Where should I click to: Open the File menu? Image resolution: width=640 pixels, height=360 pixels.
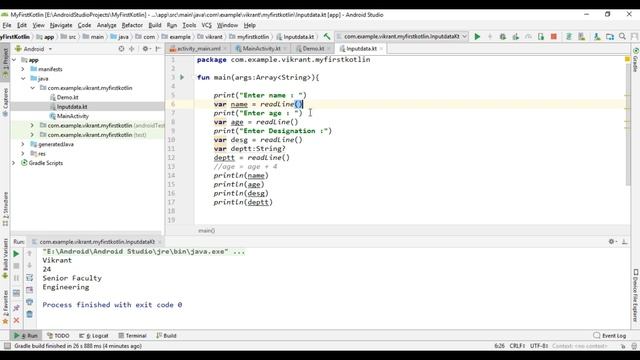tap(7, 25)
